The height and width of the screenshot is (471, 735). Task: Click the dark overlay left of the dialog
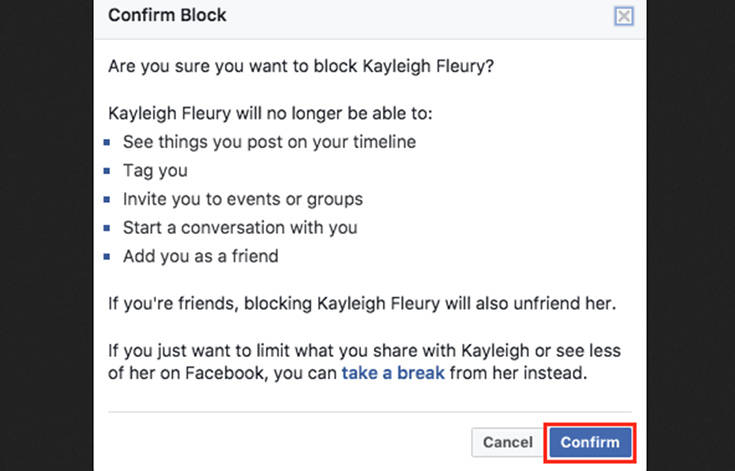tap(47, 234)
